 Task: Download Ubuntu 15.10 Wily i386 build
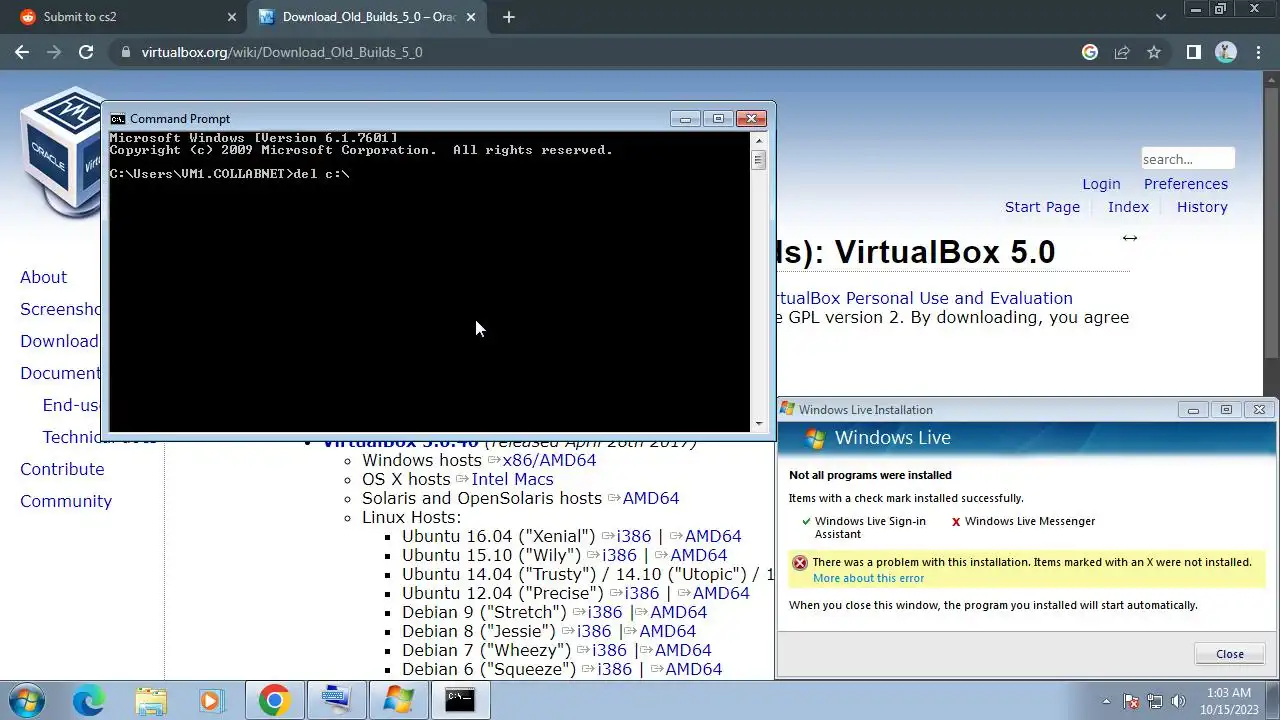coord(619,555)
